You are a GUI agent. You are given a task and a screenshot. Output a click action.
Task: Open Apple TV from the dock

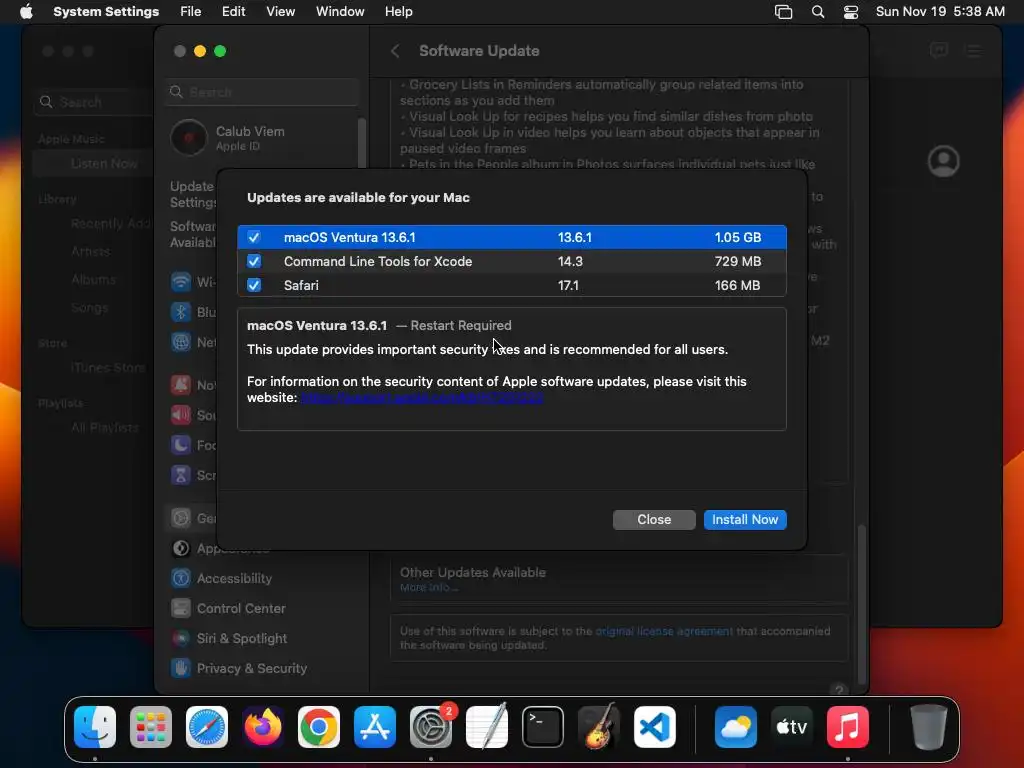792,727
